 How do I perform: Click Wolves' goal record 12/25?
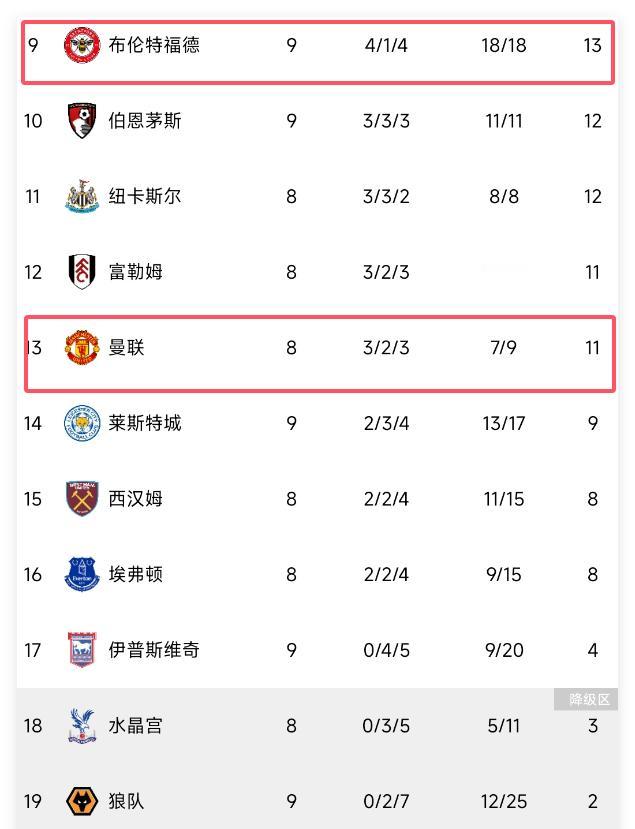[503, 801]
